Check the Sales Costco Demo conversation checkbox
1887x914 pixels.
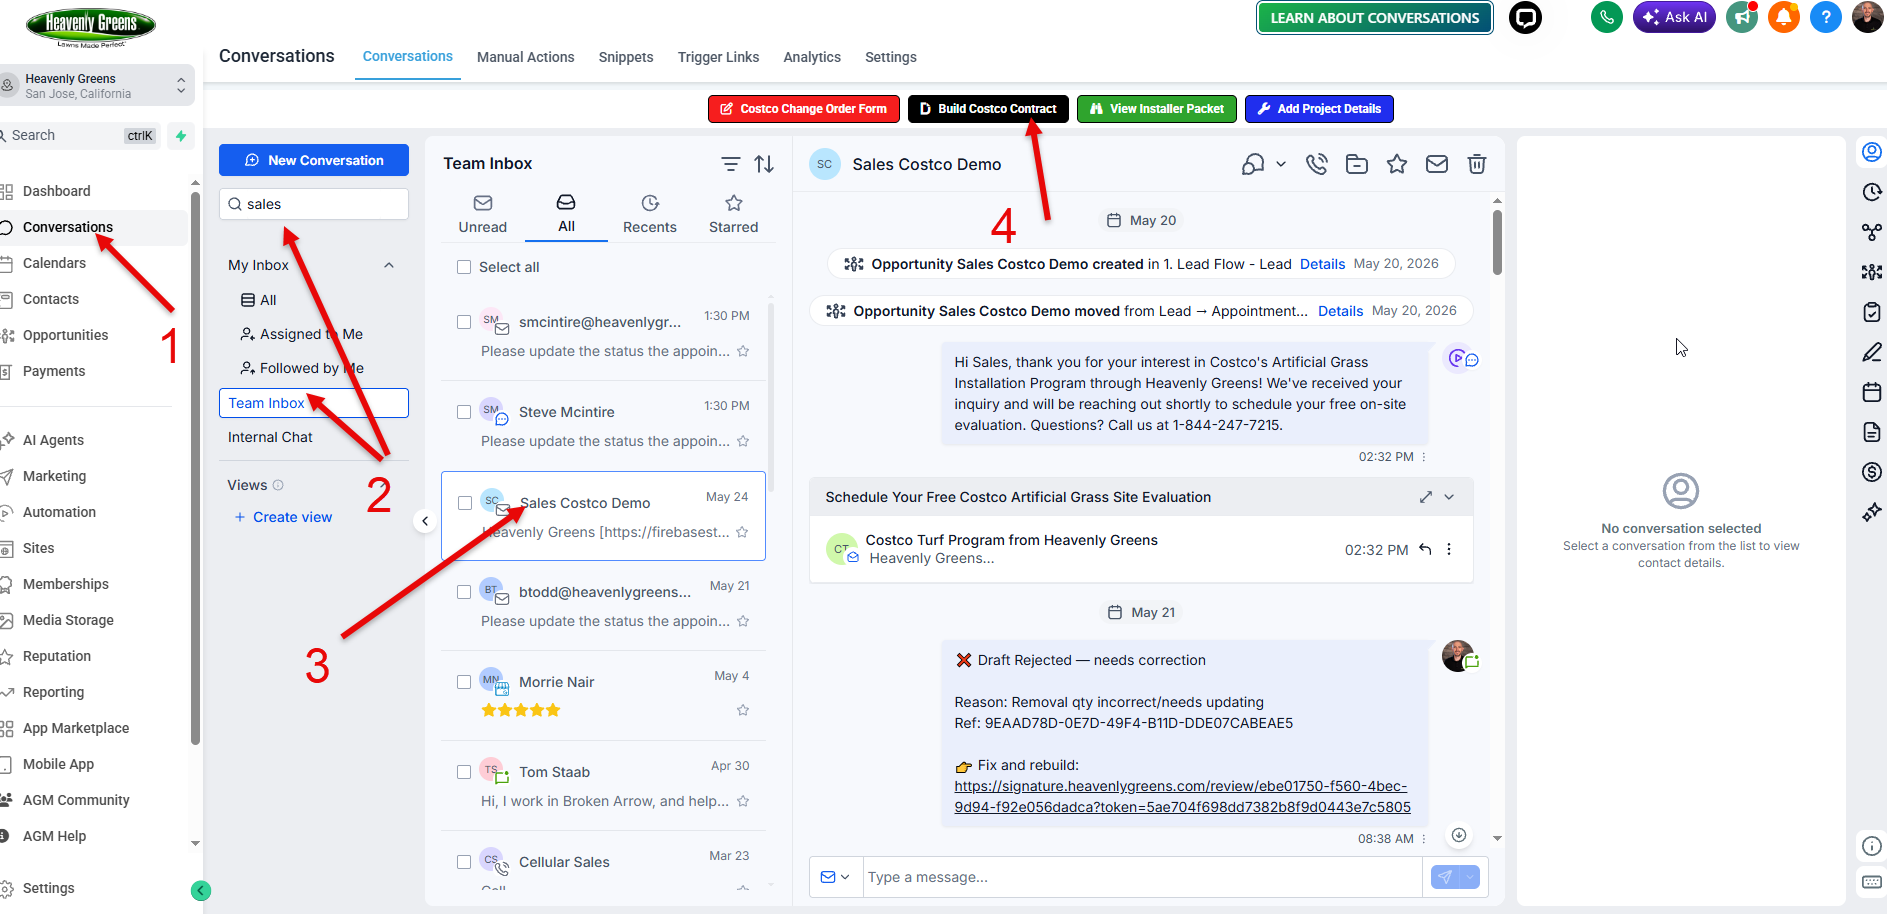coord(464,503)
